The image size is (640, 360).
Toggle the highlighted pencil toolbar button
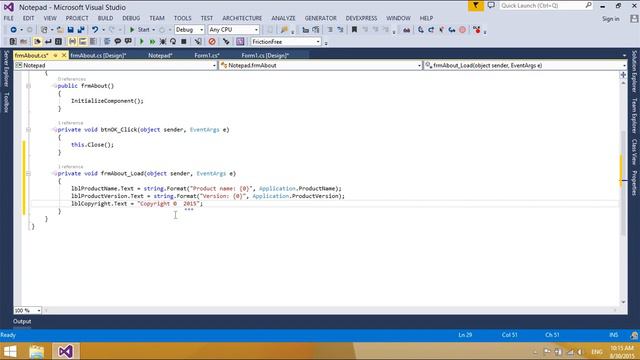pyautogui.click(x=37, y=42)
